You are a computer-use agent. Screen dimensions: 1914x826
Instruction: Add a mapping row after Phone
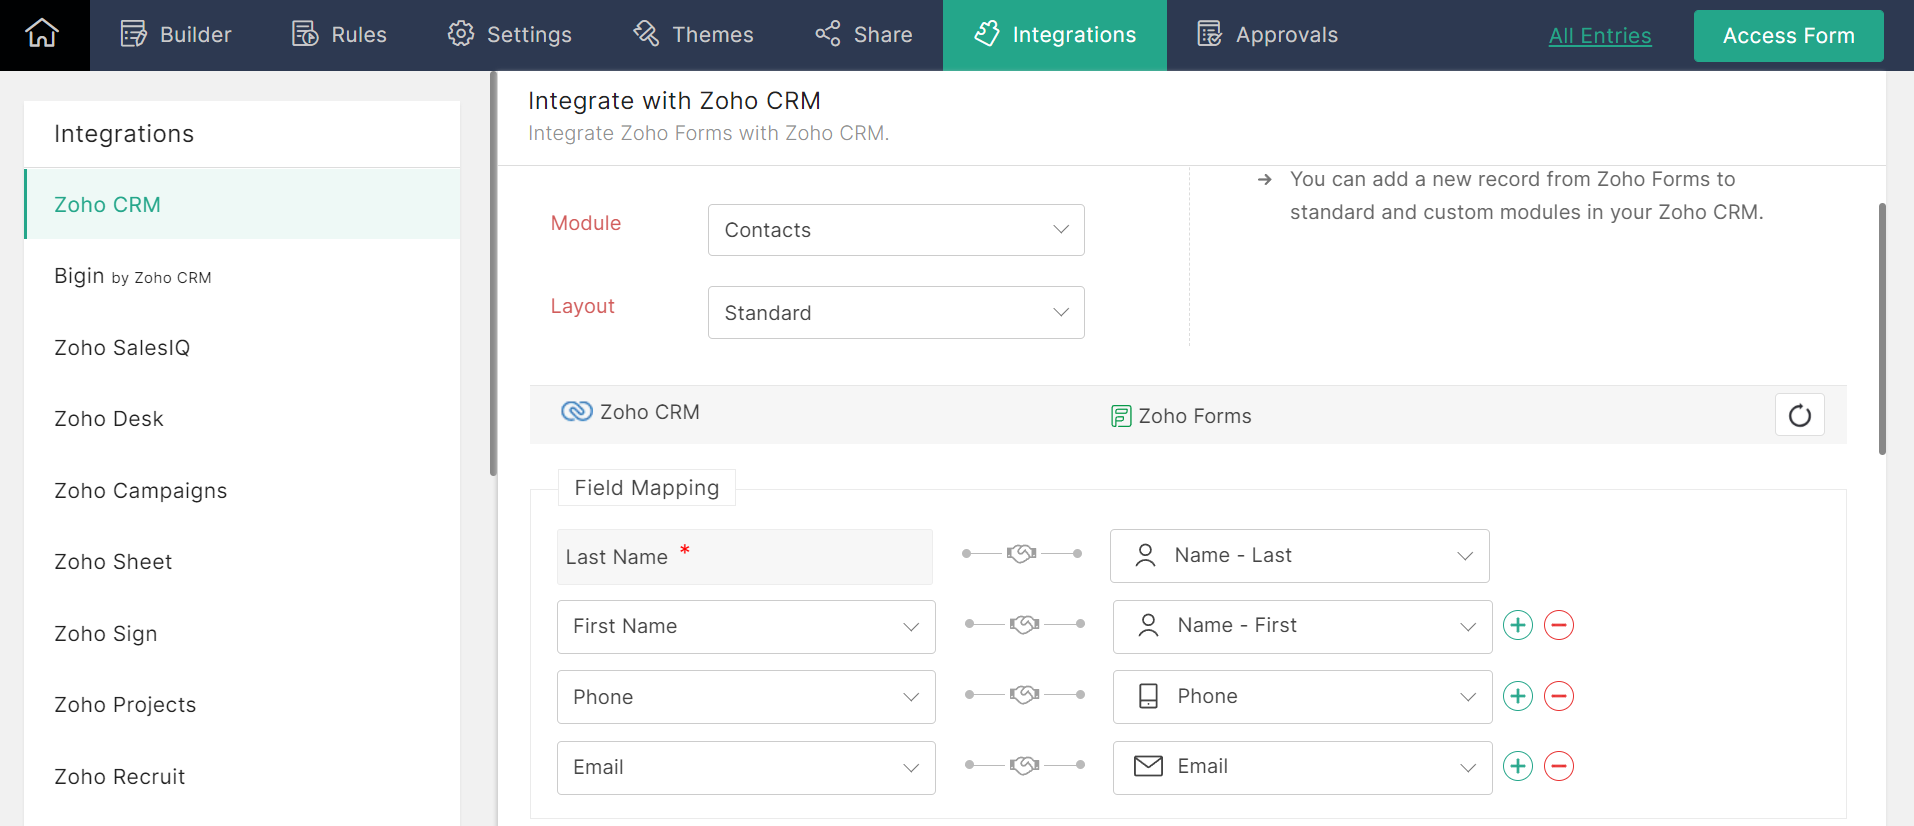pos(1518,696)
